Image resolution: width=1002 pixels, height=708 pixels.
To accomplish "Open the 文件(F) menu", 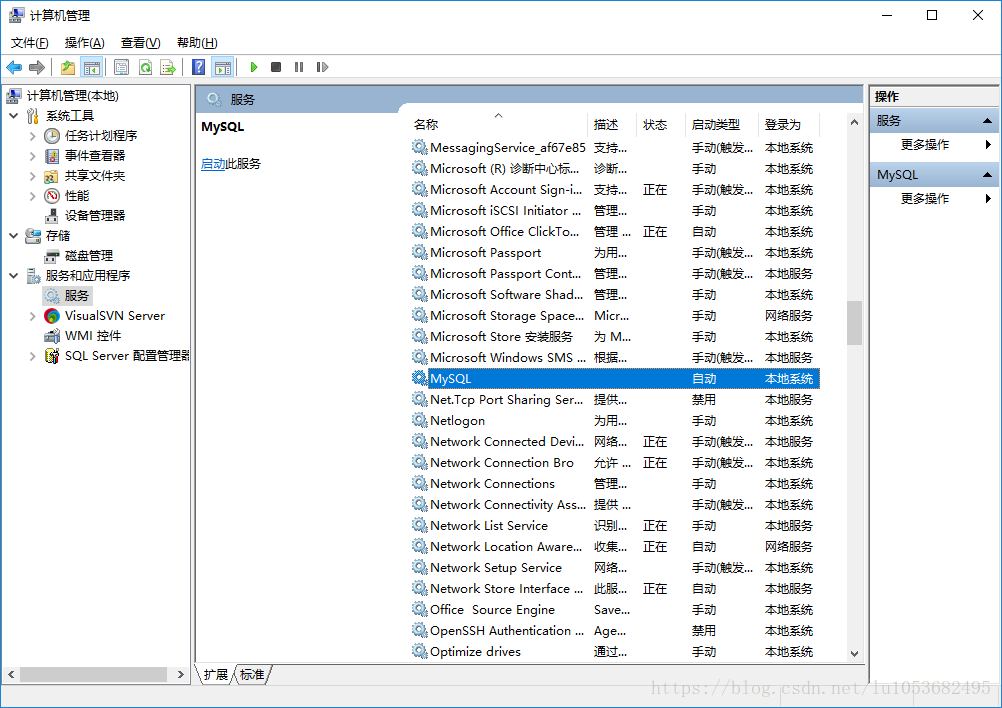I will (x=29, y=43).
